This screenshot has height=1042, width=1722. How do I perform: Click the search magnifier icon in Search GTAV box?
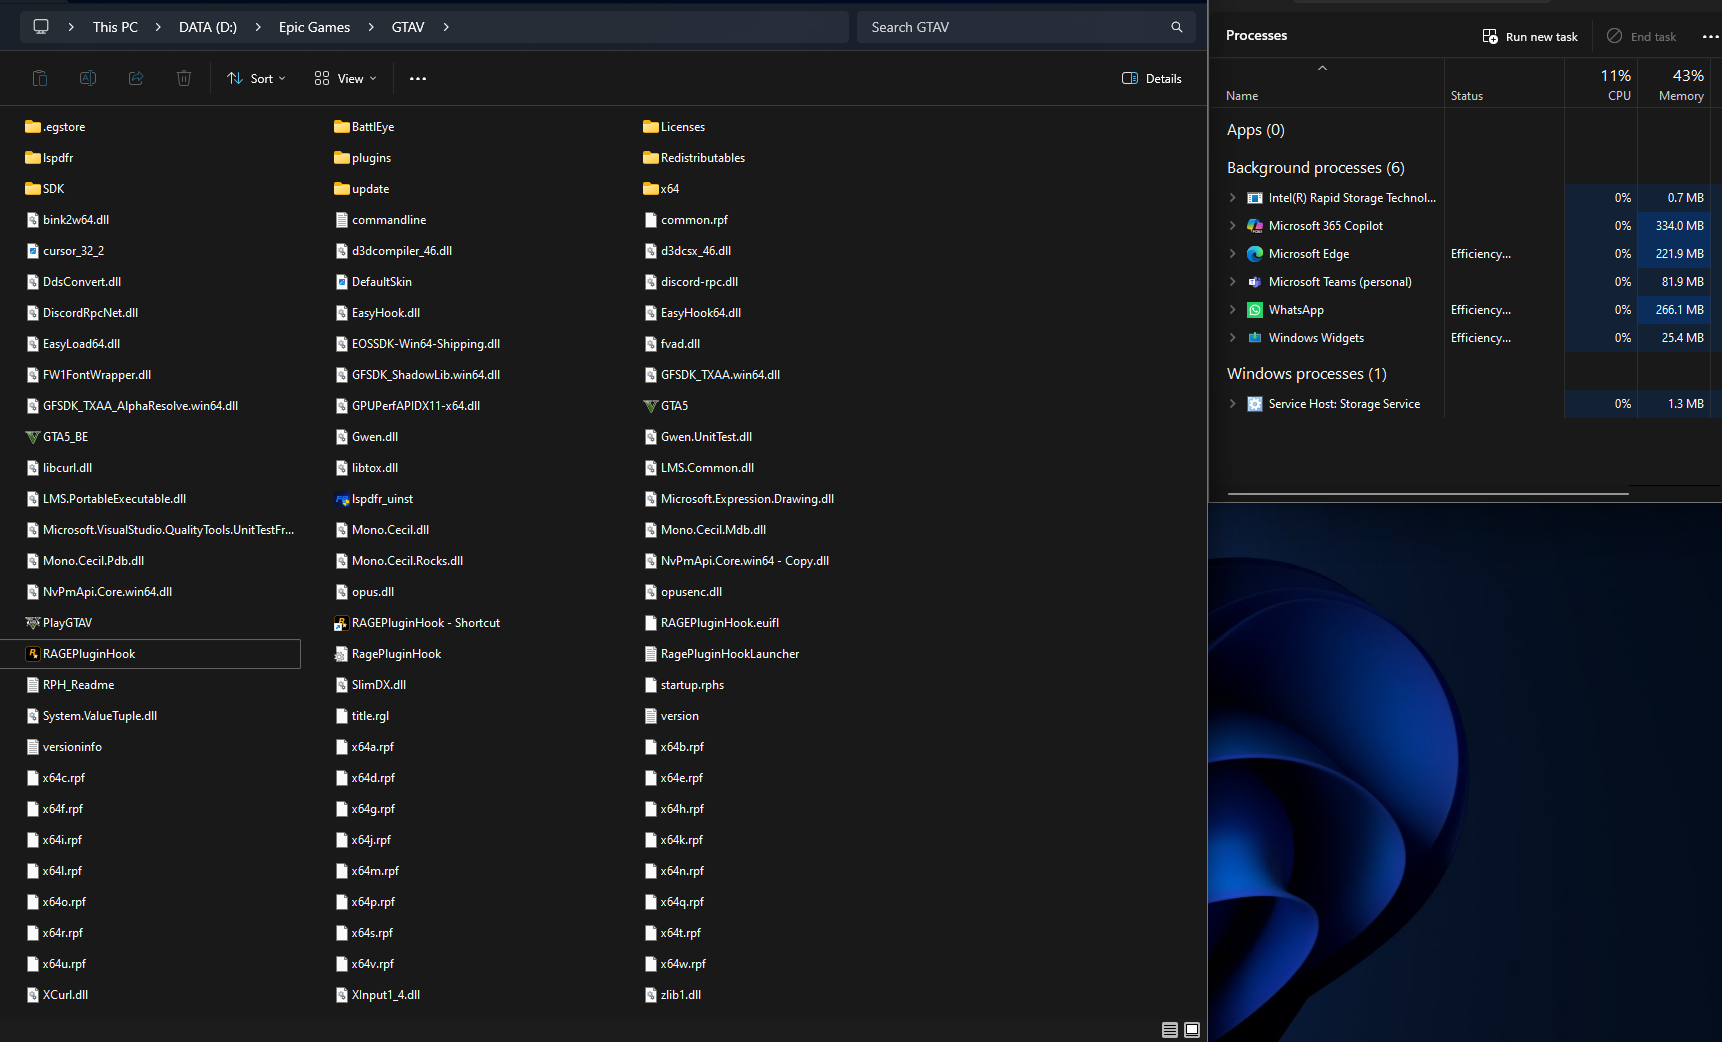tap(1177, 27)
